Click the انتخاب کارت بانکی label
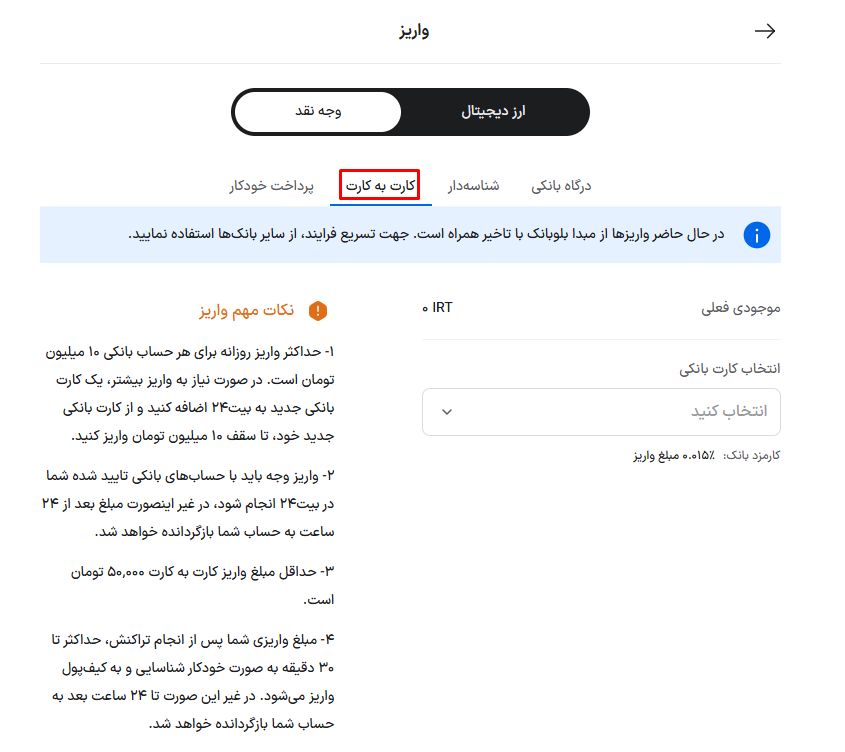This screenshot has height=752, width=845. (x=730, y=369)
